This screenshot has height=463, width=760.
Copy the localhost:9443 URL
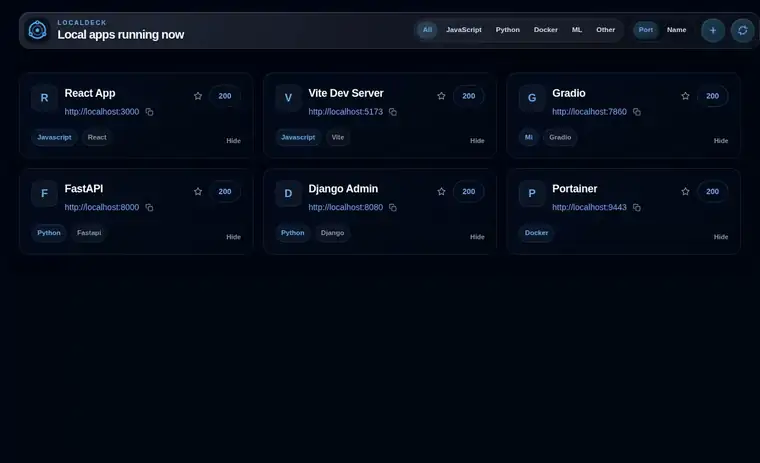pyautogui.click(x=636, y=208)
